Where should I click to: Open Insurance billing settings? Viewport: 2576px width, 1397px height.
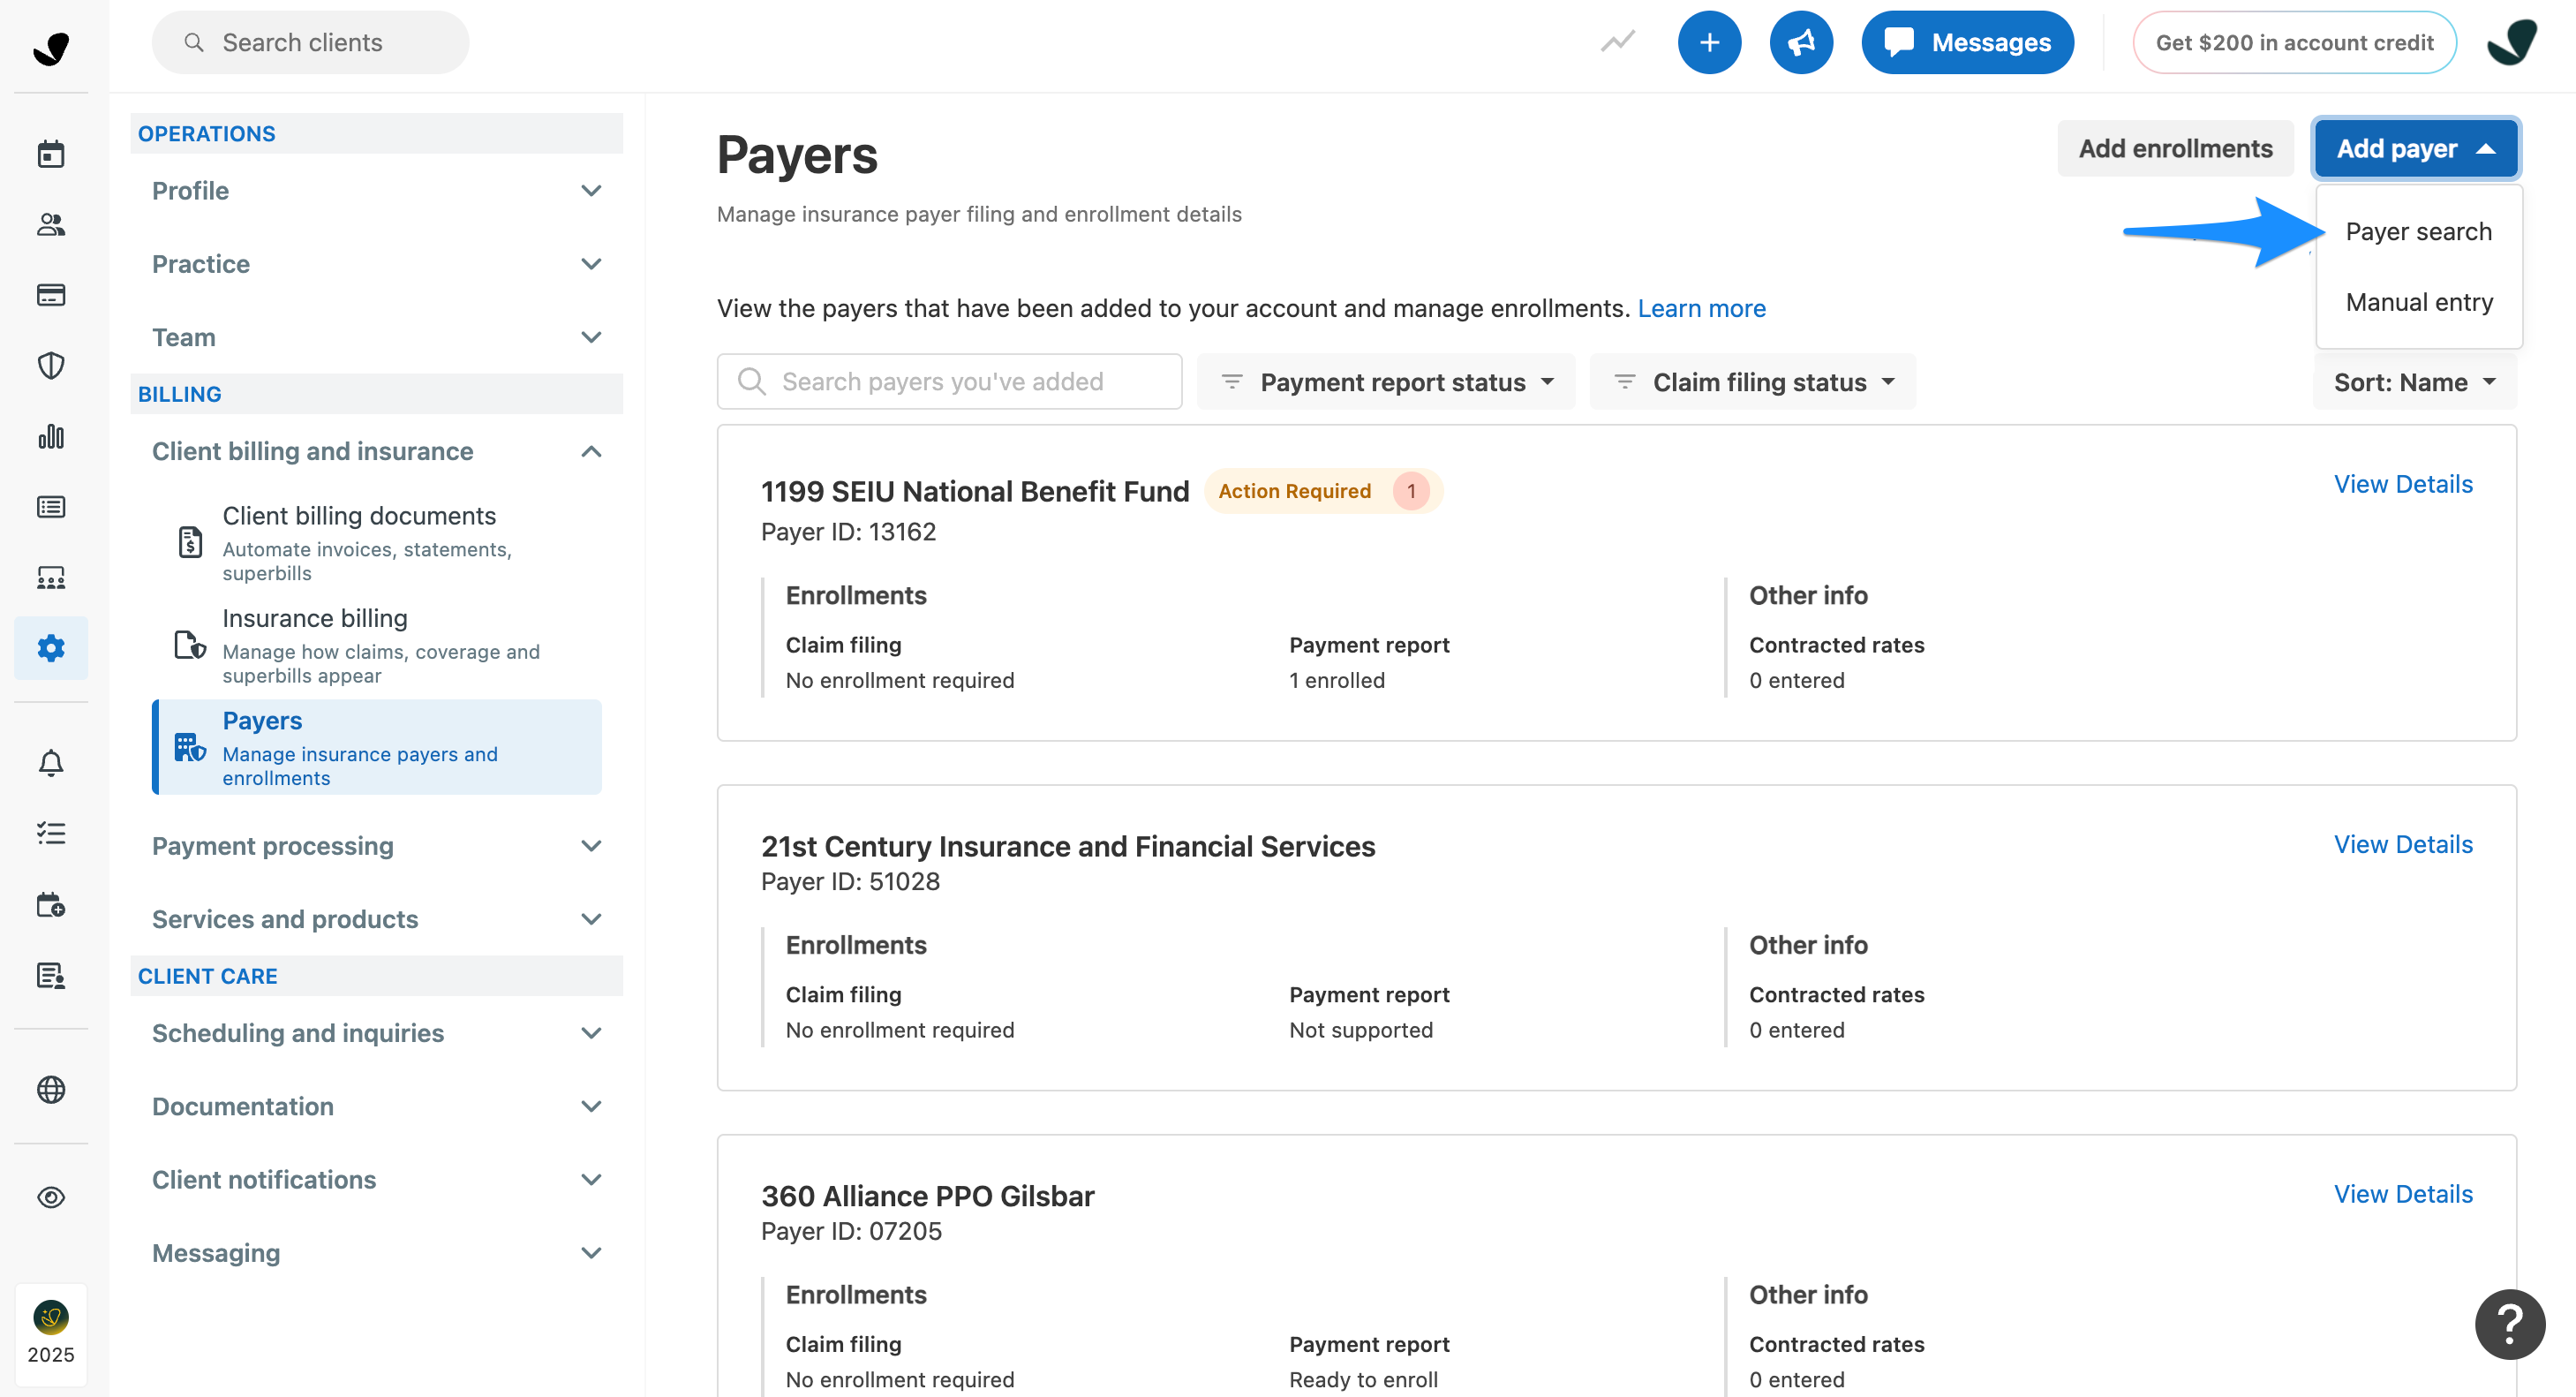click(x=377, y=646)
